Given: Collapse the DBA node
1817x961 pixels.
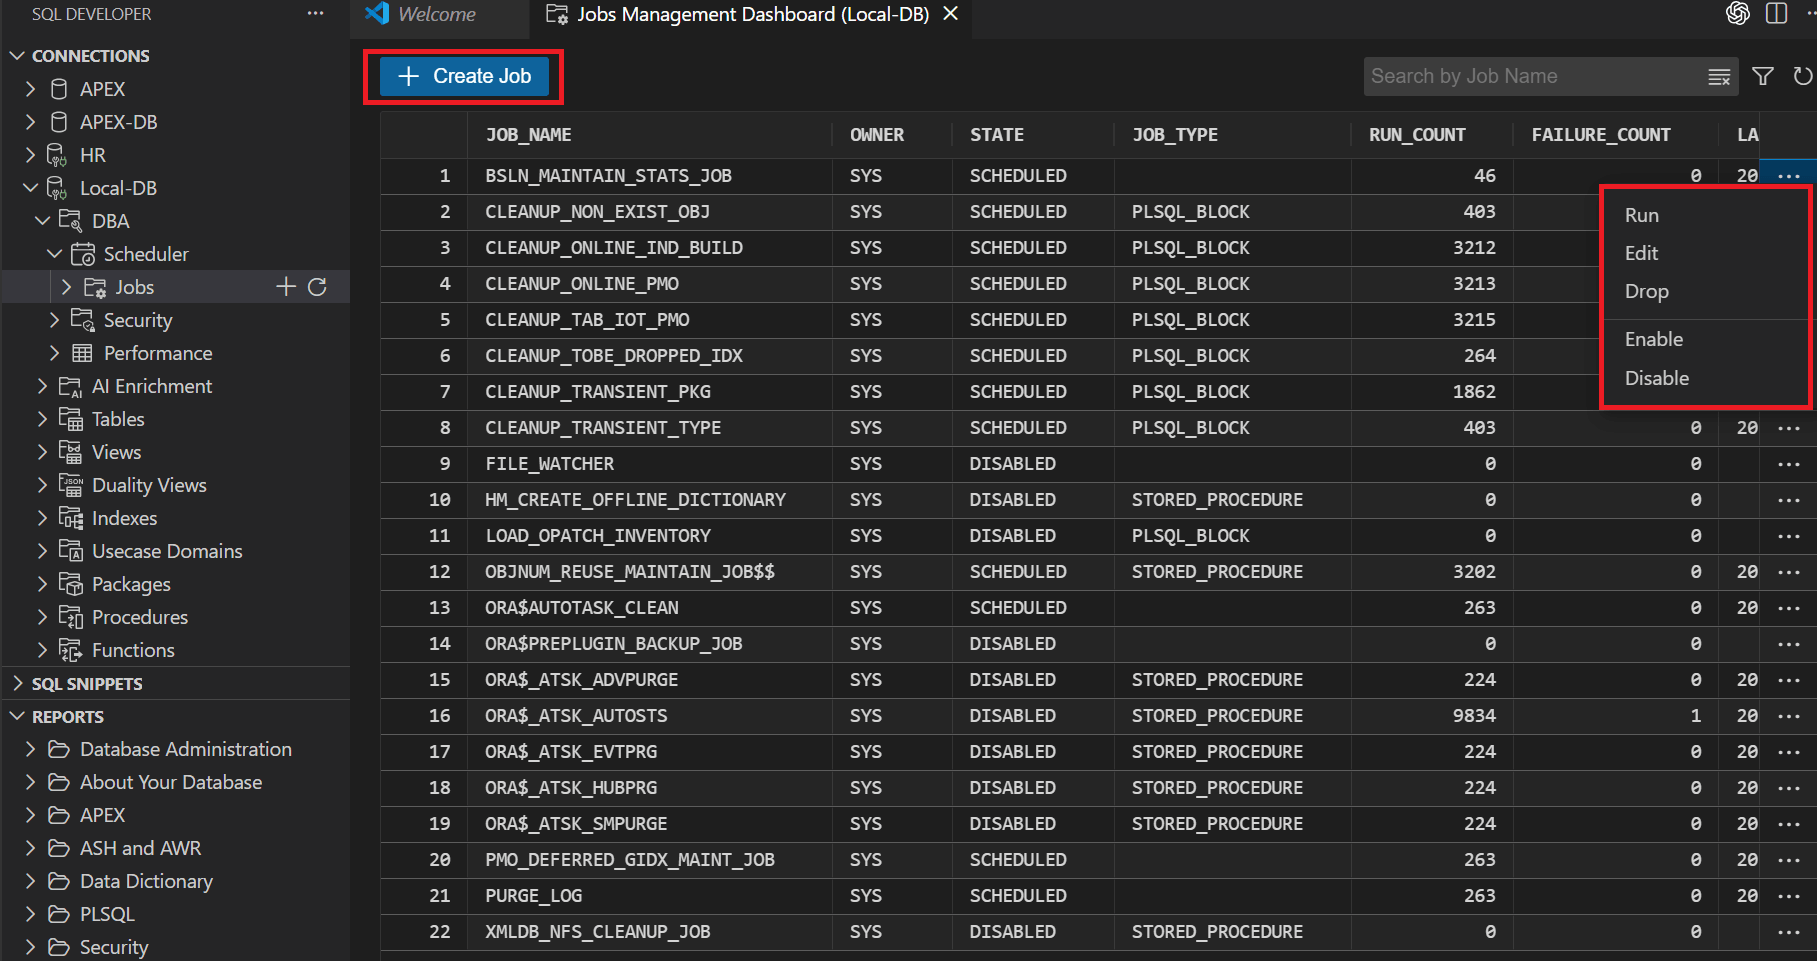Looking at the screenshot, I should 42,221.
